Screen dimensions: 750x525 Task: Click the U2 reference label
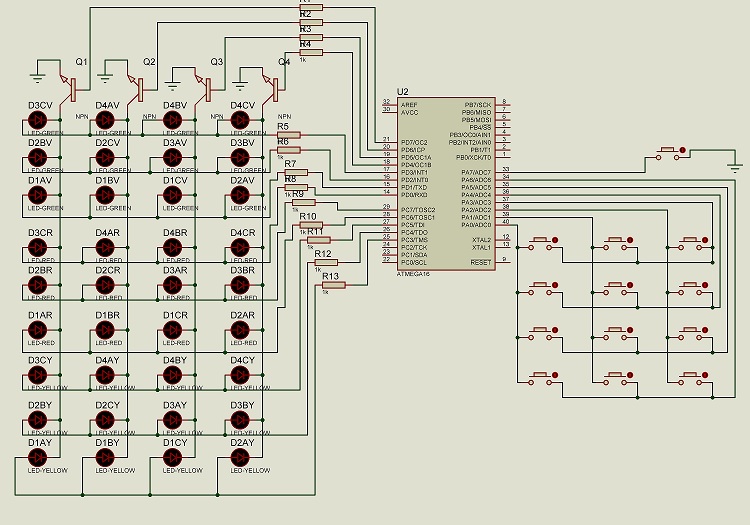403,92
